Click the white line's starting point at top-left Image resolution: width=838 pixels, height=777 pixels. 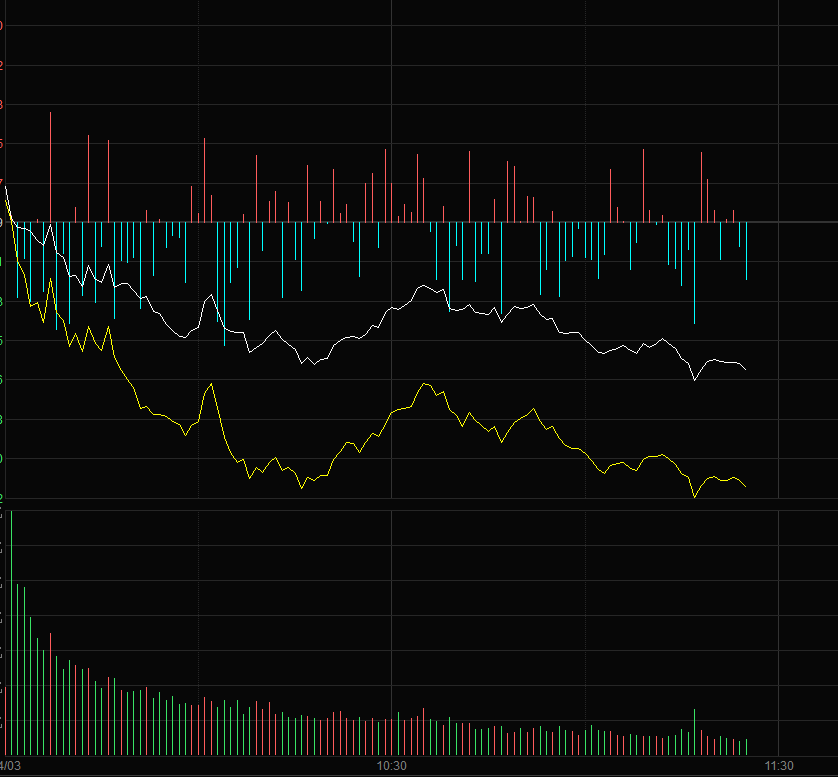pyautogui.click(x=6, y=187)
